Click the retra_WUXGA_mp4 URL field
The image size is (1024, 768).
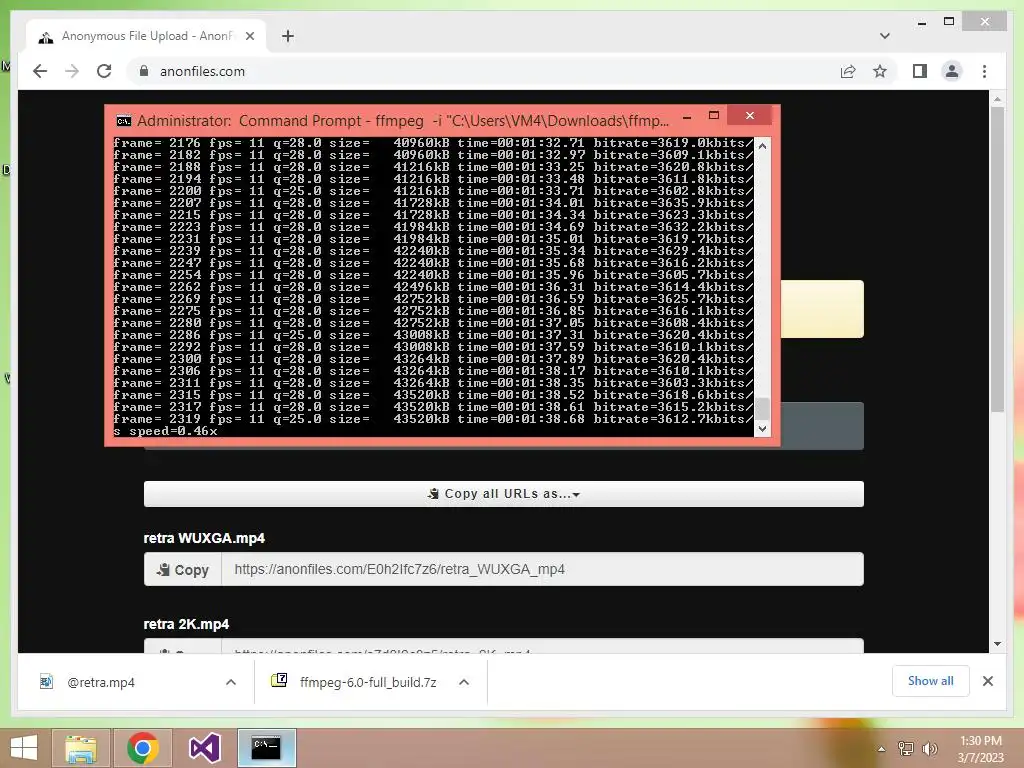click(542, 569)
